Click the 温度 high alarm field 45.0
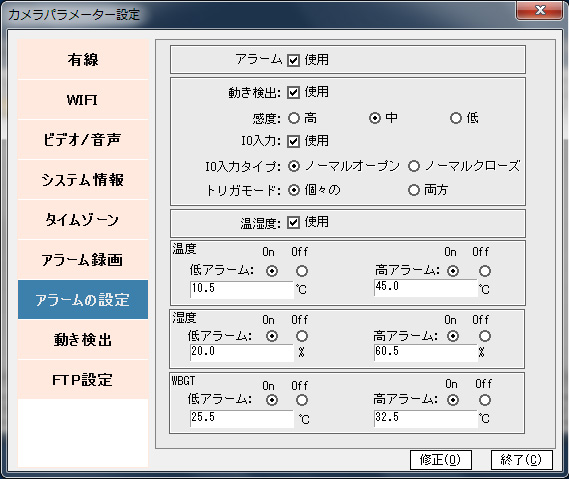569x479 pixels. tap(426, 288)
